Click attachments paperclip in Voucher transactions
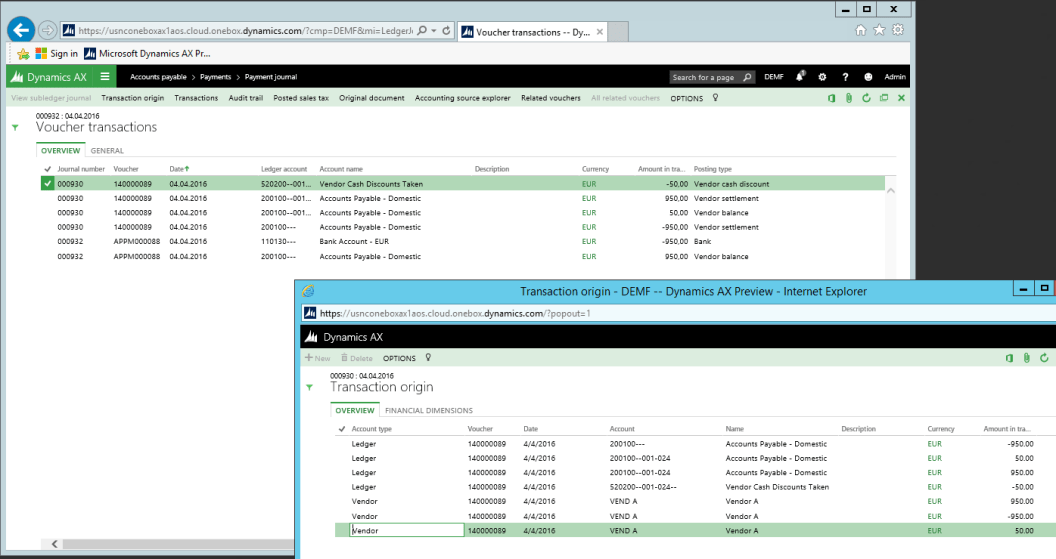The image size is (1056, 559). click(849, 98)
